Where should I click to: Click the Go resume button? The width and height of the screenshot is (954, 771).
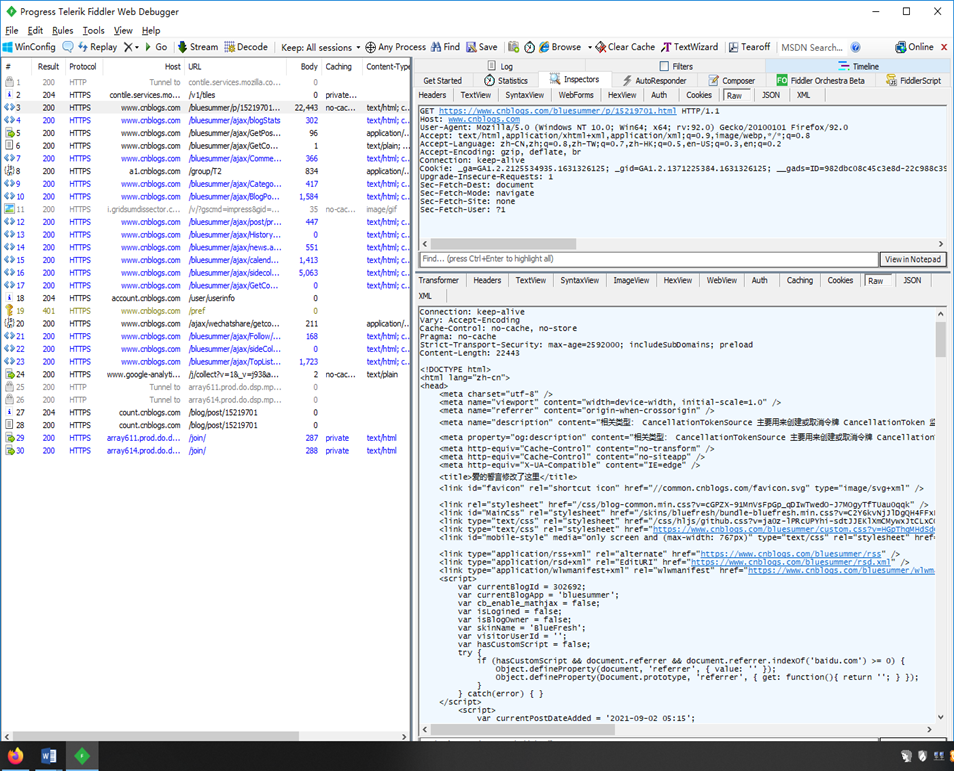(156, 47)
